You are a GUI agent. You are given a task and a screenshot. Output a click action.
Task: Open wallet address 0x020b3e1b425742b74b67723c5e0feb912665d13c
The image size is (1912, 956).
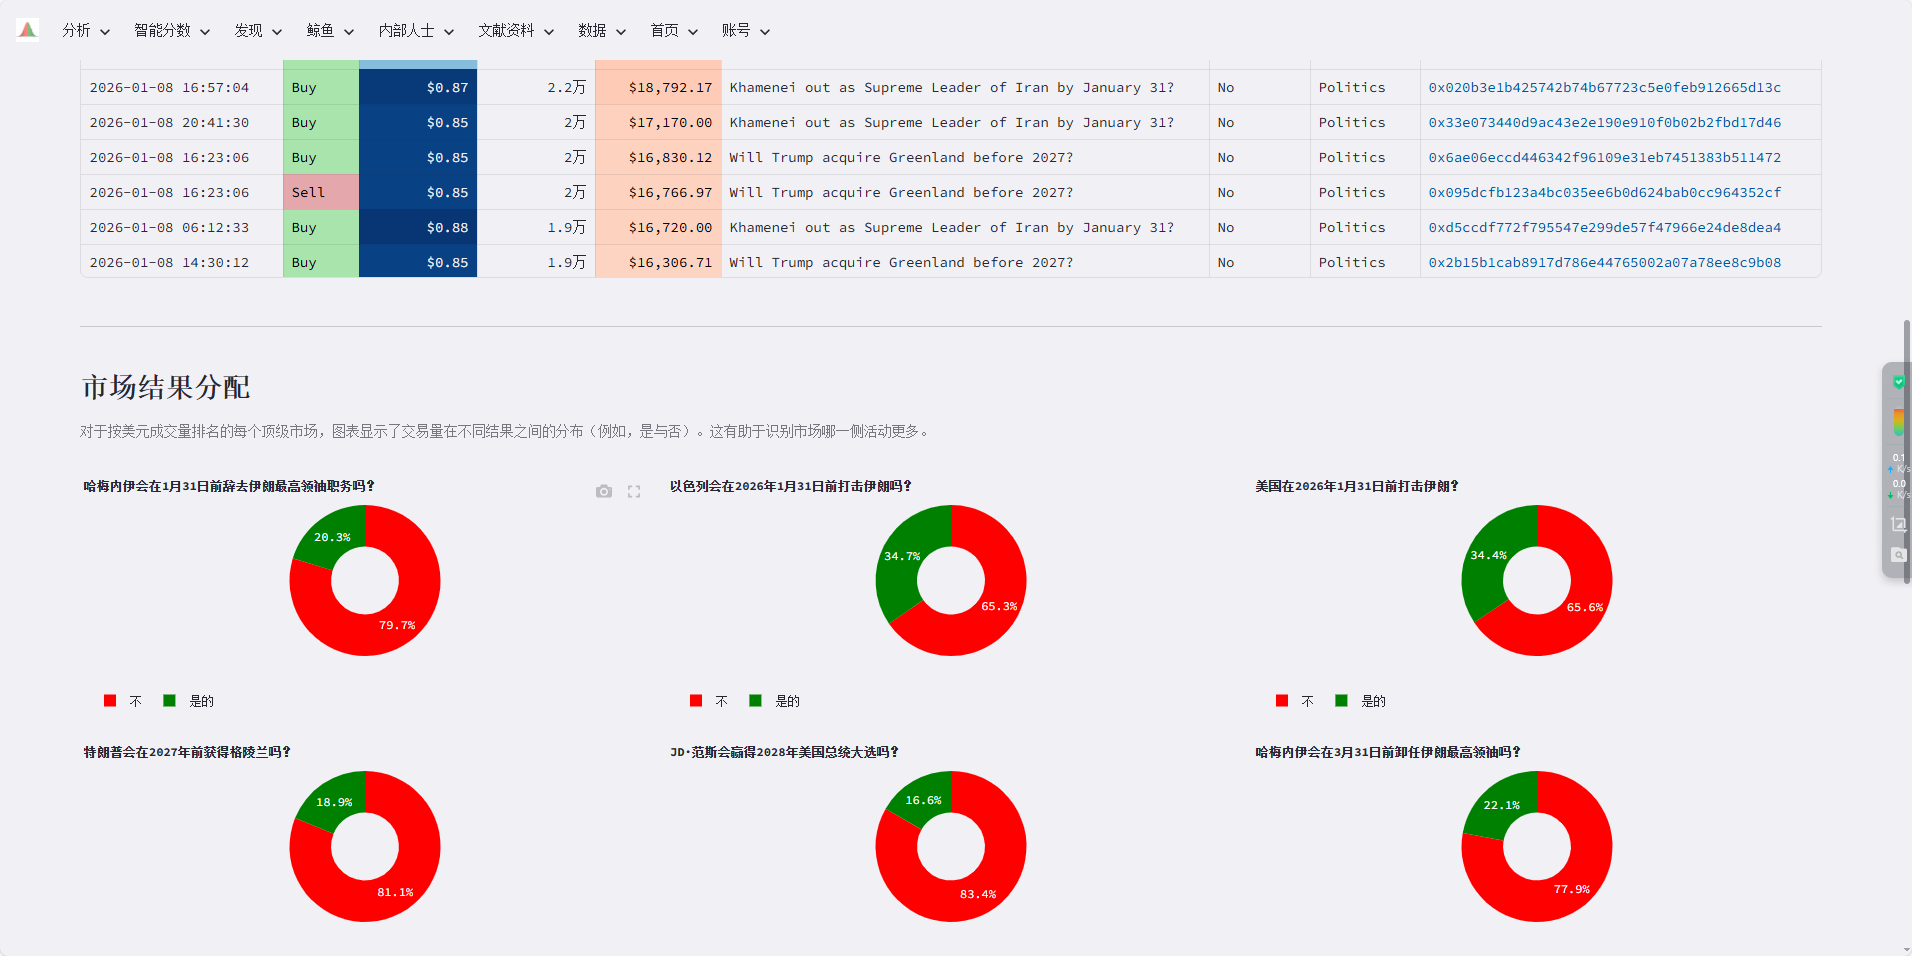coord(1604,88)
